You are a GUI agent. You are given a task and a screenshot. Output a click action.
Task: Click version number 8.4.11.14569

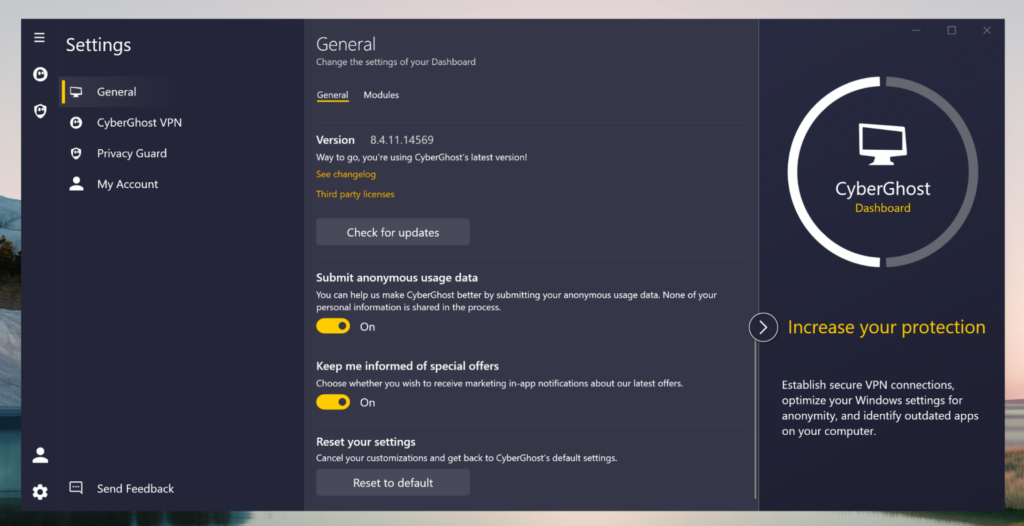[402, 140]
